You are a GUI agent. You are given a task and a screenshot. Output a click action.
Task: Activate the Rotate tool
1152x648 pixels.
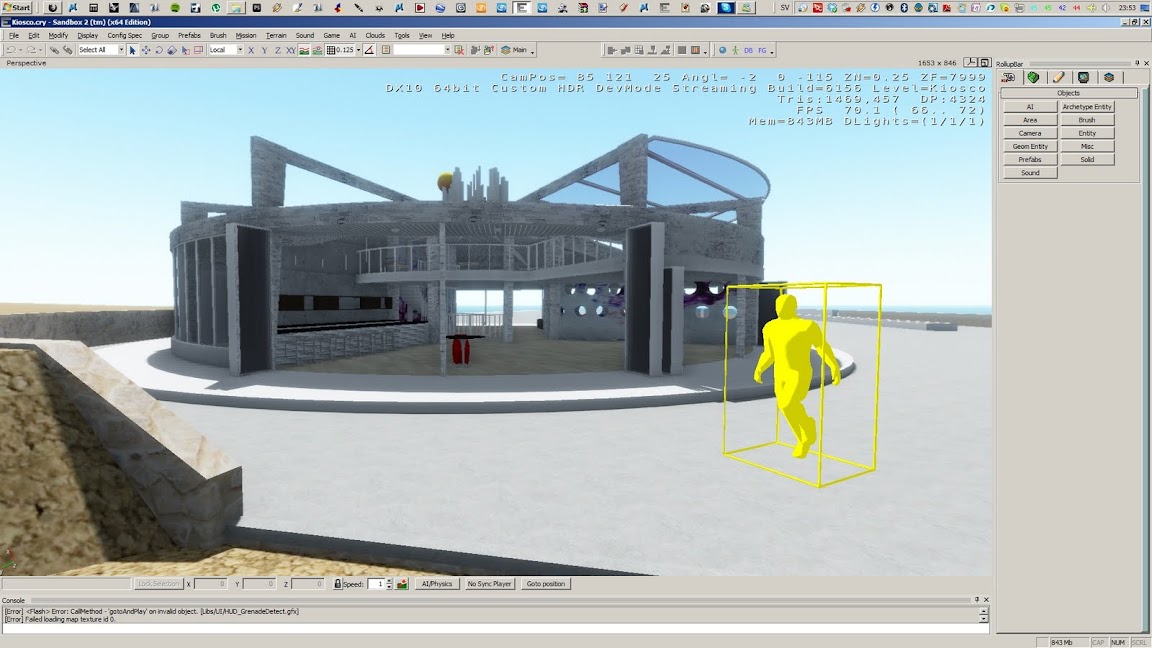[x=159, y=50]
